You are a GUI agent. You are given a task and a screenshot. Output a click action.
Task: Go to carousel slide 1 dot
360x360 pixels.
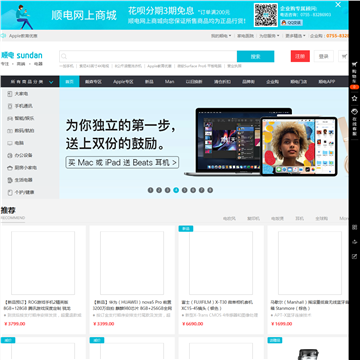pos(150,190)
